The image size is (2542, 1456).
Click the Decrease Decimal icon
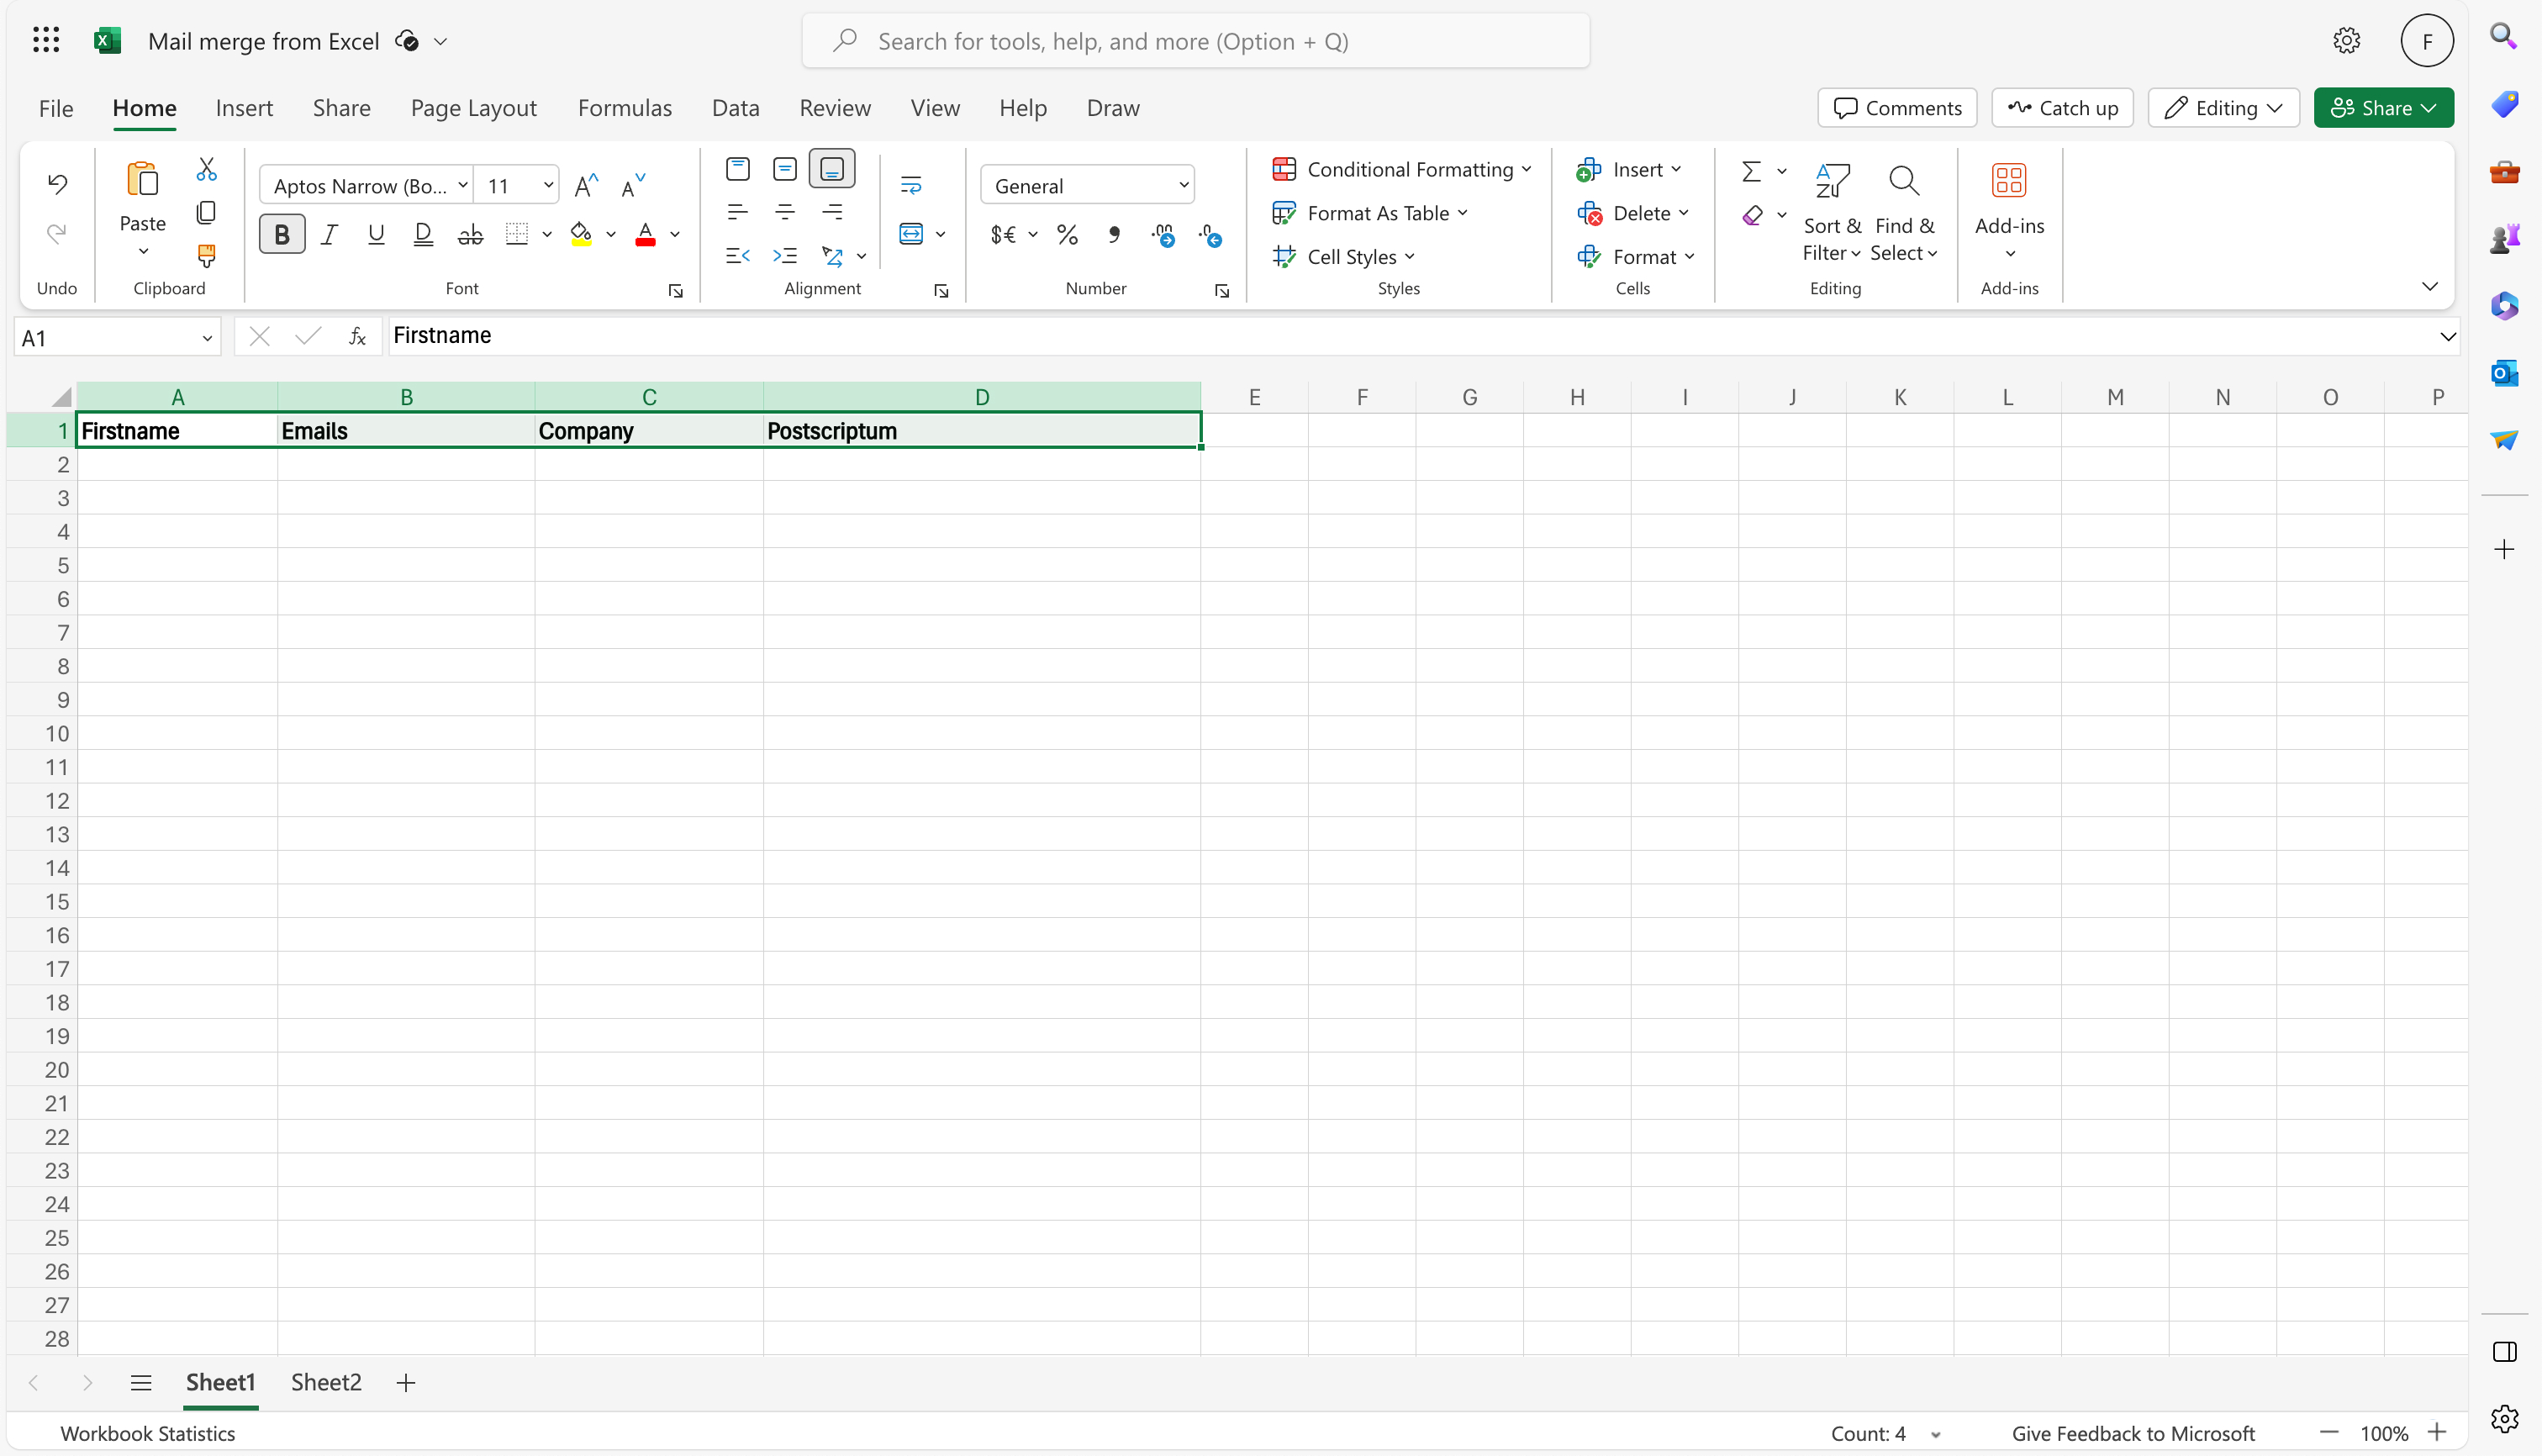click(x=1210, y=234)
